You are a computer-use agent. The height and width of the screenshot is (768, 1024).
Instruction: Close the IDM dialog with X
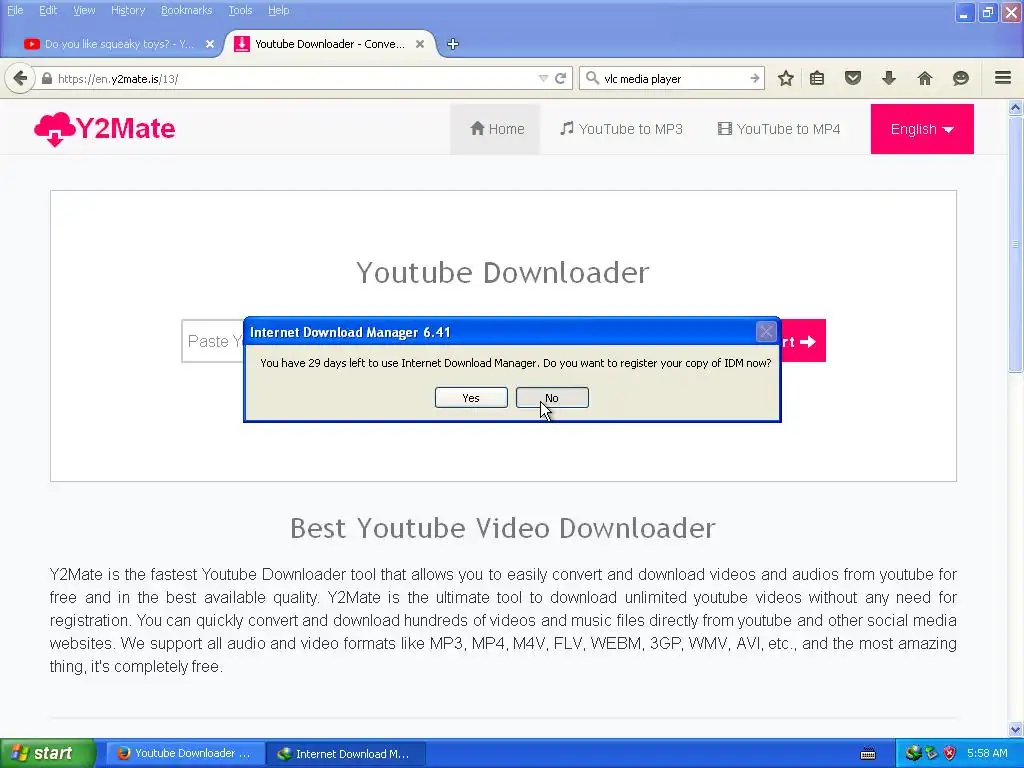[x=766, y=331]
